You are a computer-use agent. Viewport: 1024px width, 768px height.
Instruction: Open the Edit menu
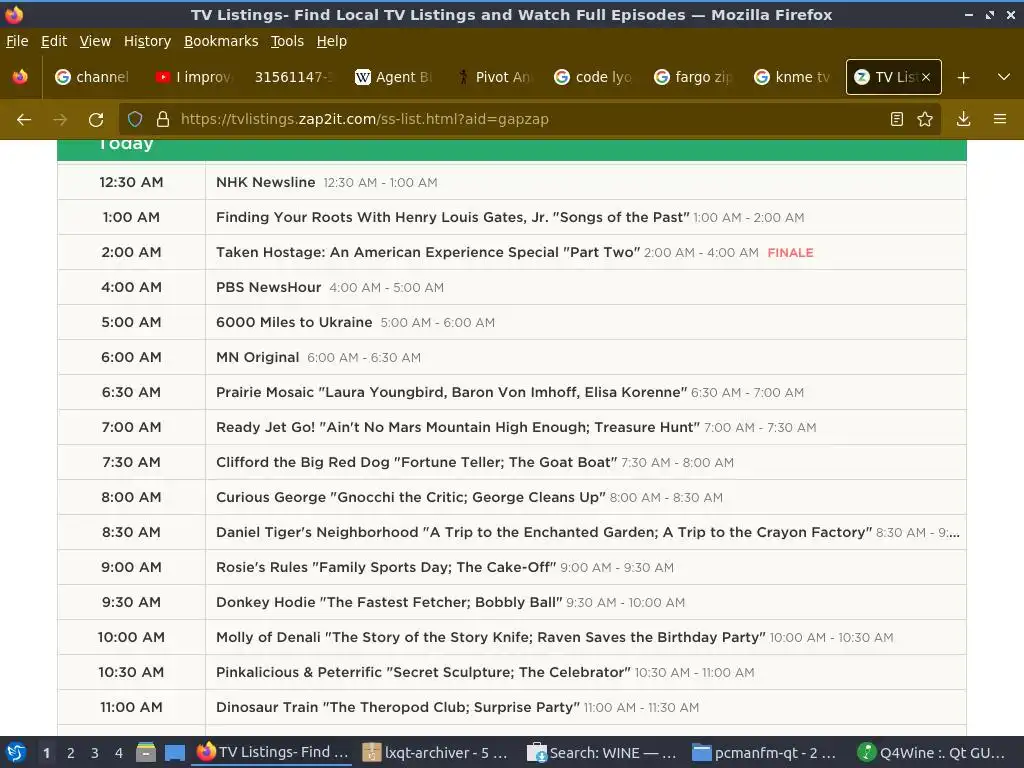tap(54, 41)
